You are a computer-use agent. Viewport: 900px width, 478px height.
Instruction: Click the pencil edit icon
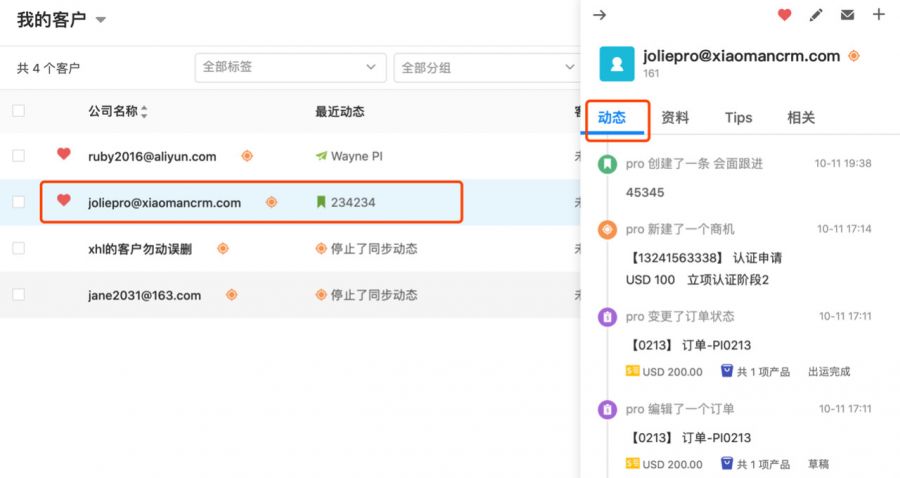click(x=816, y=15)
